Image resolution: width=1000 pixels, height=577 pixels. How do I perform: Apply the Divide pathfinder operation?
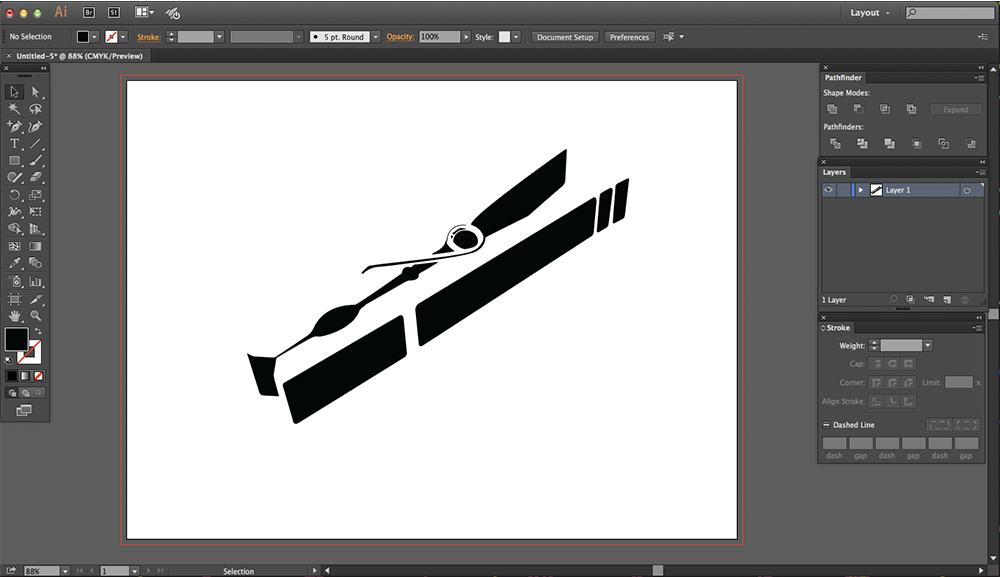tap(834, 144)
